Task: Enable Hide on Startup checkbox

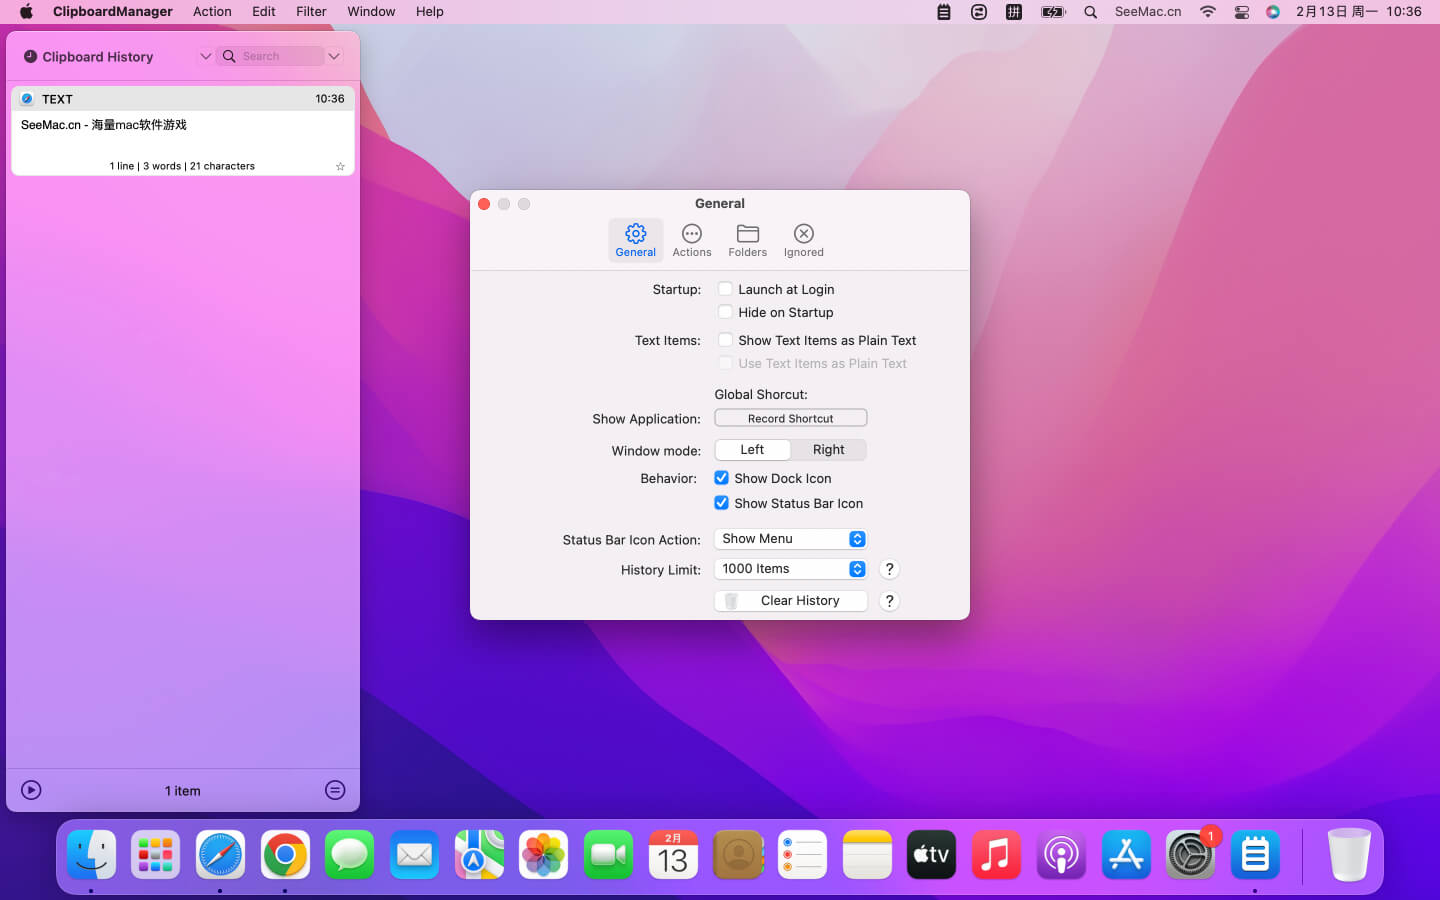Action: (x=725, y=312)
